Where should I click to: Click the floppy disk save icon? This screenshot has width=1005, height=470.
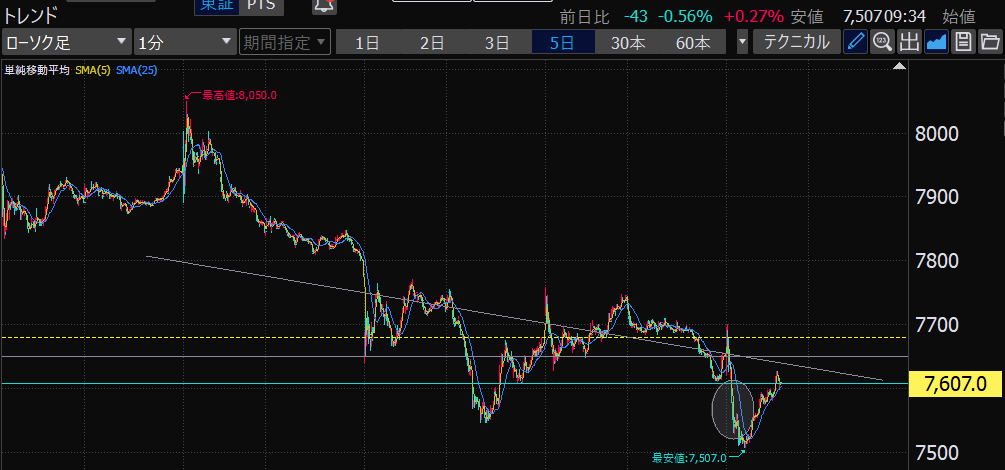coord(963,42)
